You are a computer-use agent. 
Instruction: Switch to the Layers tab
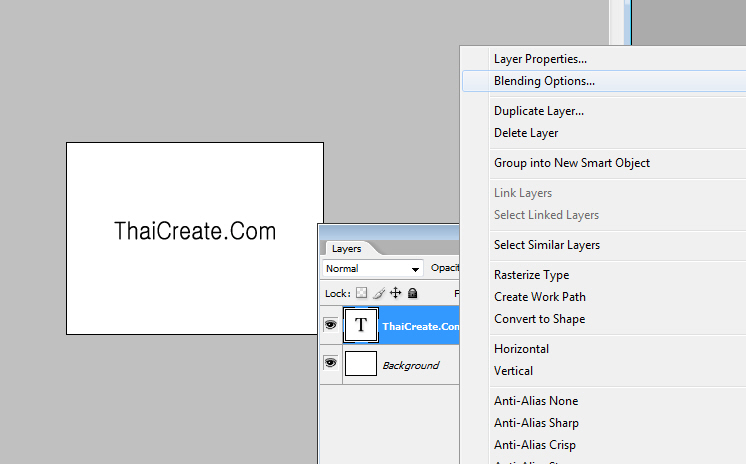[x=347, y=248]
